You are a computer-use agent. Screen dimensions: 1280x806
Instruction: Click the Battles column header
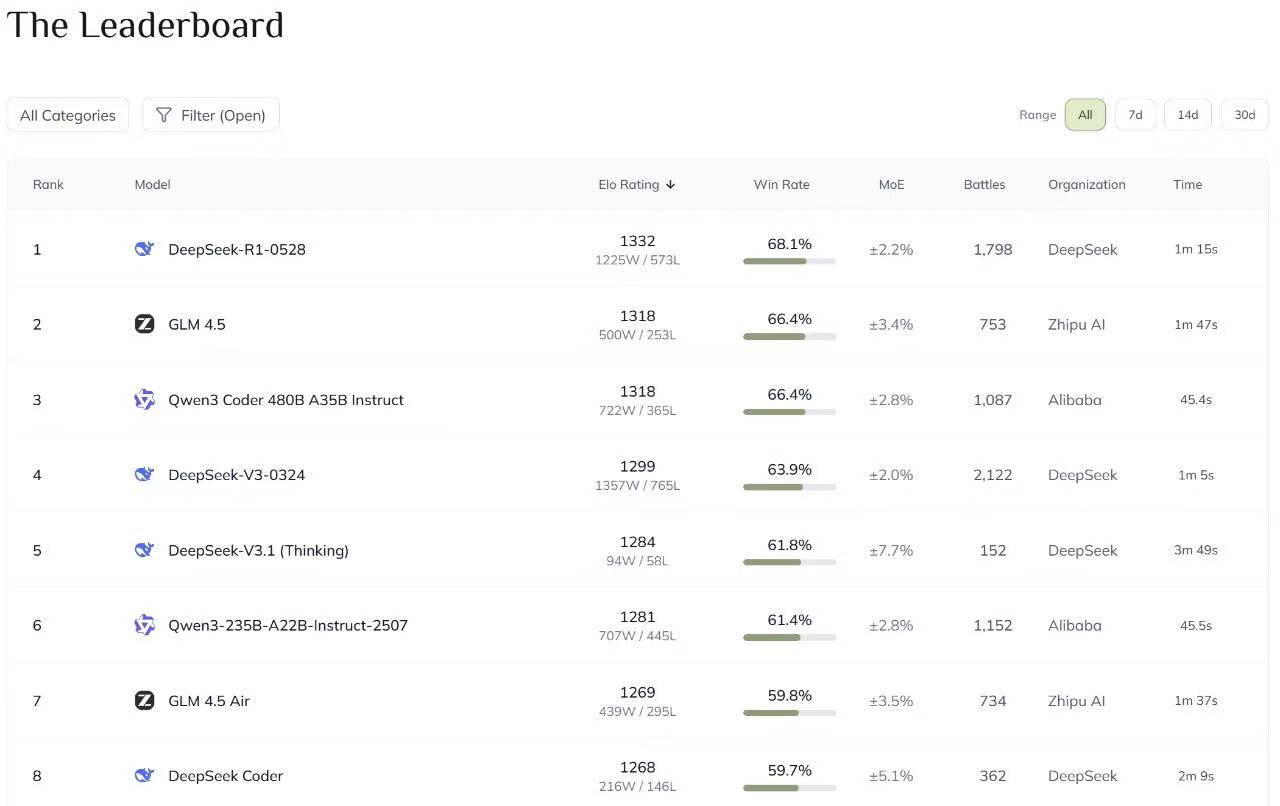(x=985, y=184)
